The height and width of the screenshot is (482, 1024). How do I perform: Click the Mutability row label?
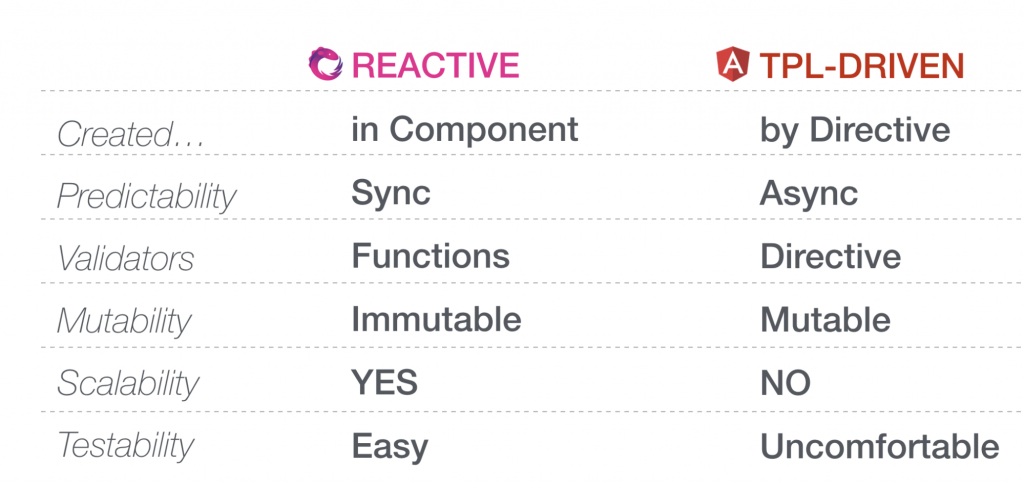coord(123,321)
